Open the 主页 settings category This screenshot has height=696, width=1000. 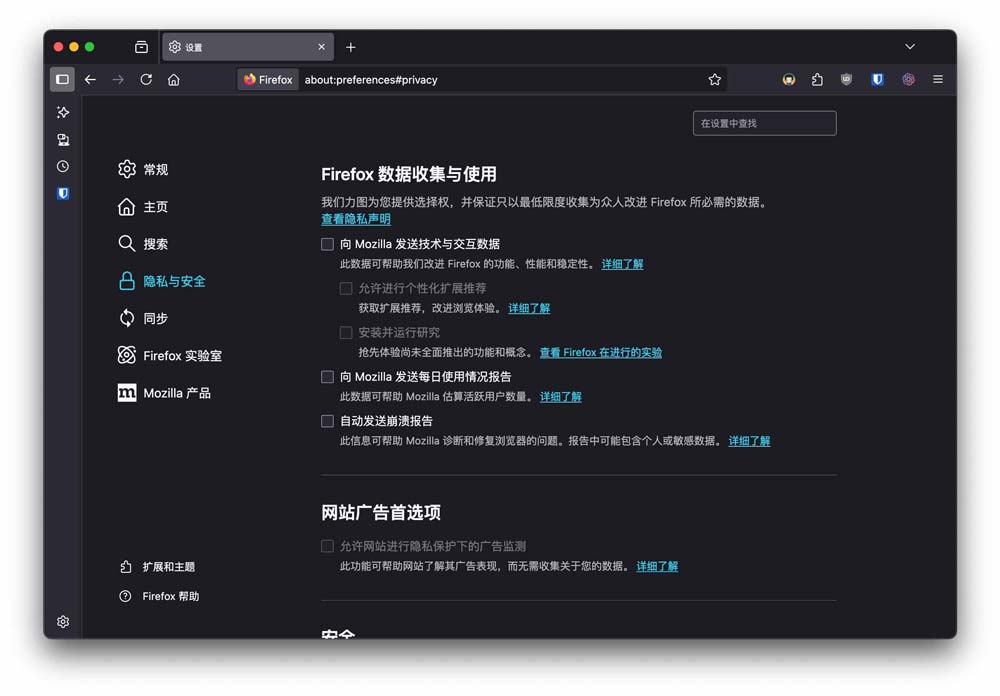point(143,207)
